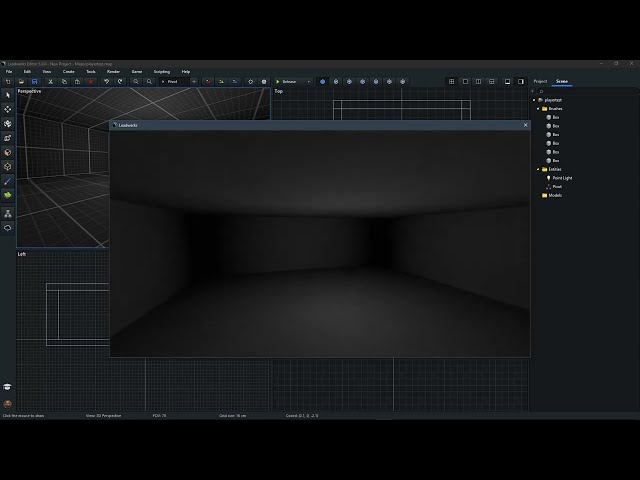640x480 pixels.
Task: Close the Leadwerks game preview window
Action: [526, 125]
